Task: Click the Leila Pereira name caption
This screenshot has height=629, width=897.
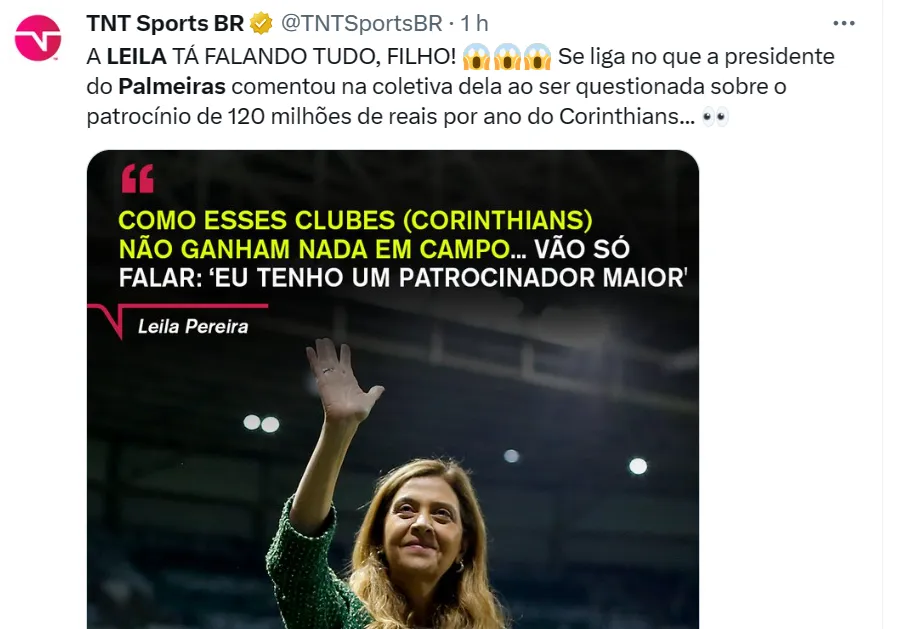Action: [193, 327]
